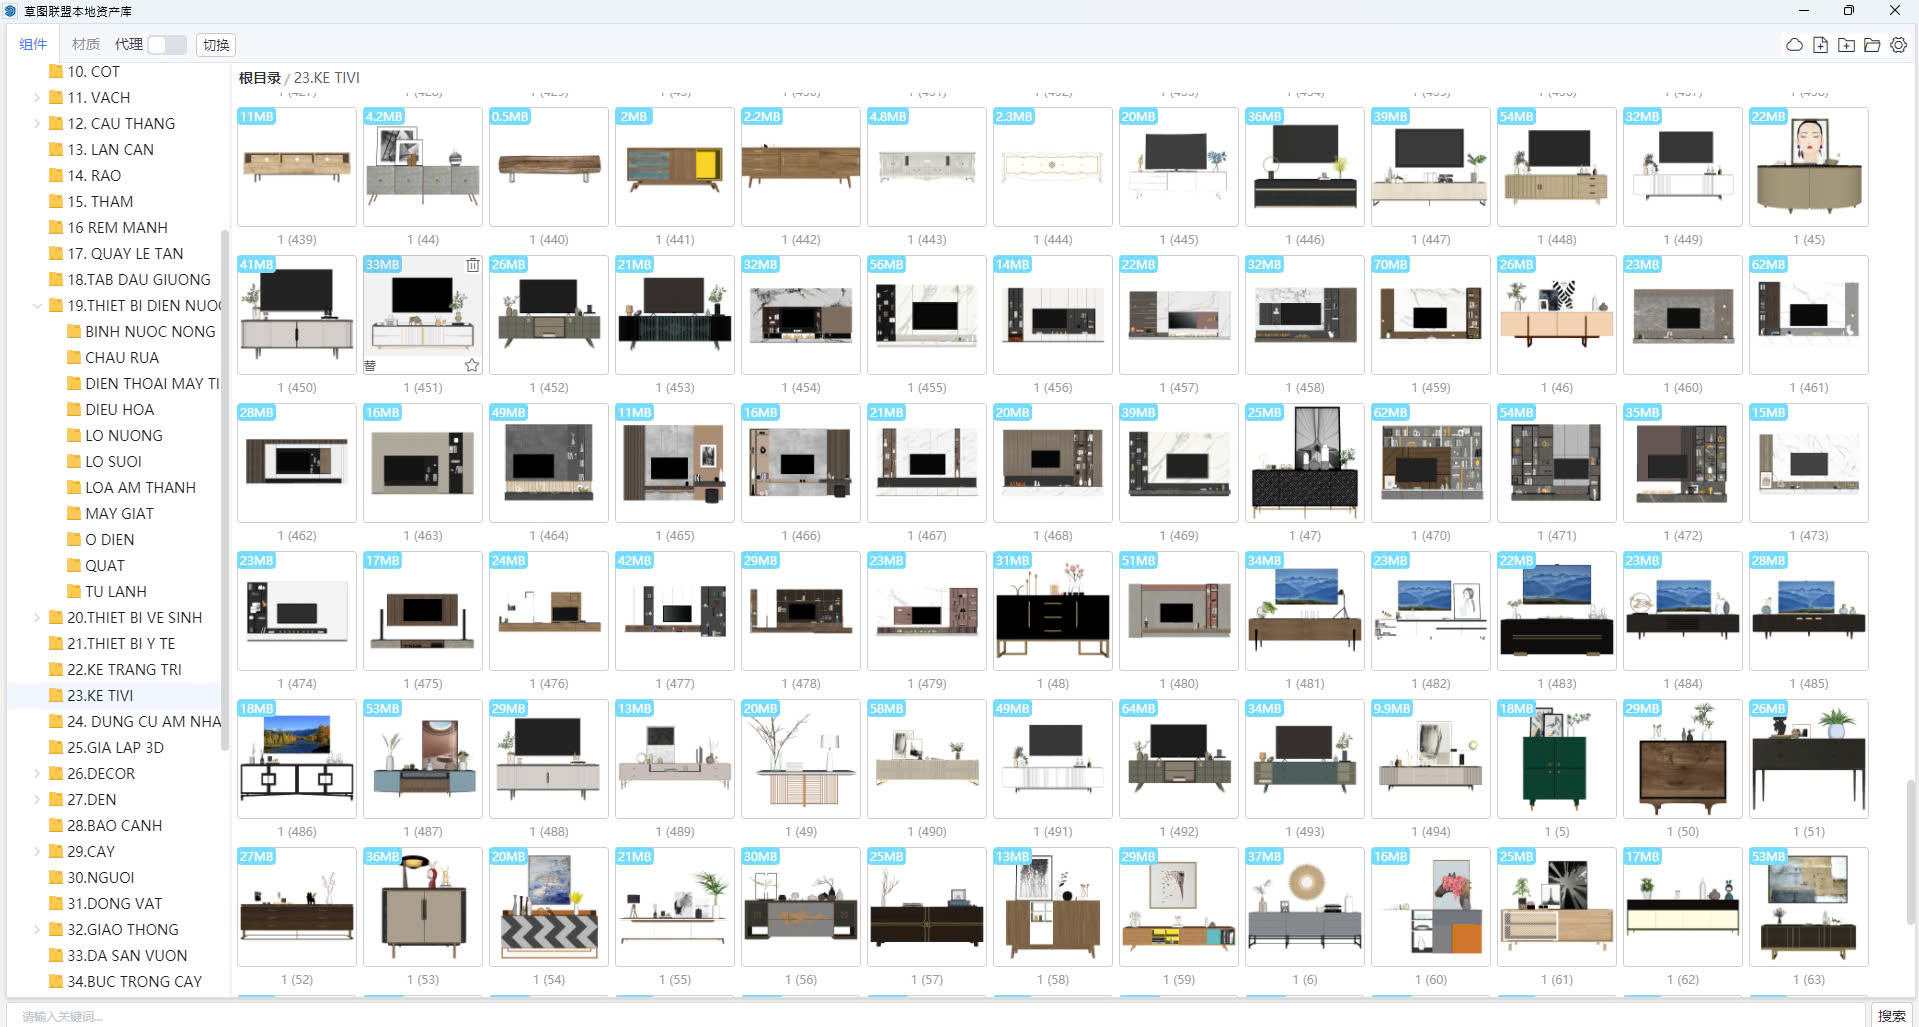Click the open folder icon

pyautogui.click(x=1872, y=45)
